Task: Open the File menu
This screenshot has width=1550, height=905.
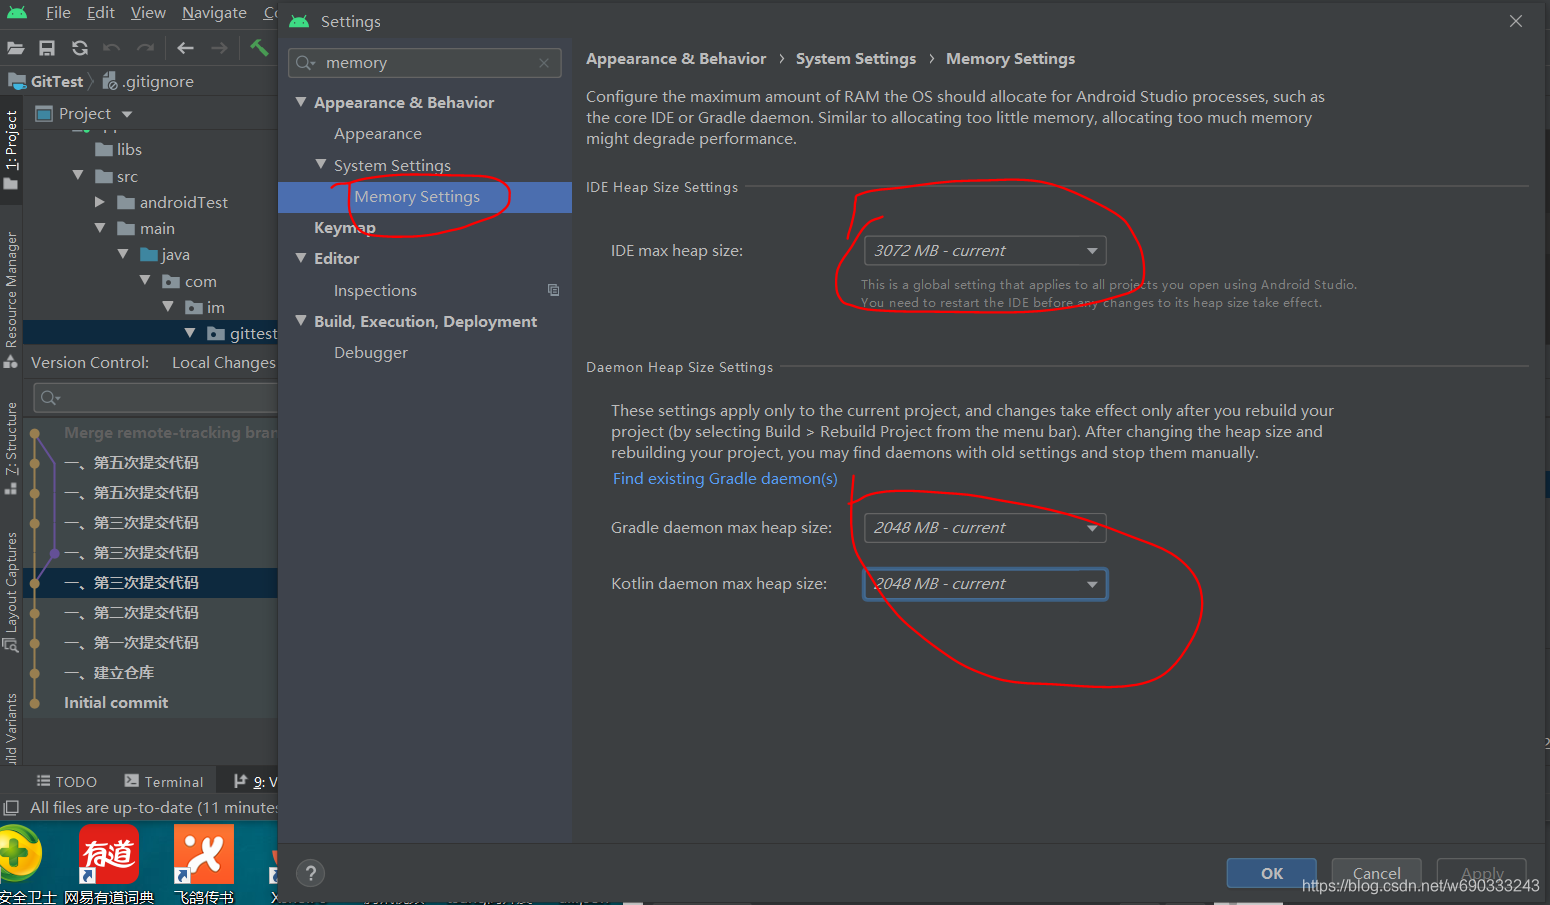Action: [x=58, y=13]
